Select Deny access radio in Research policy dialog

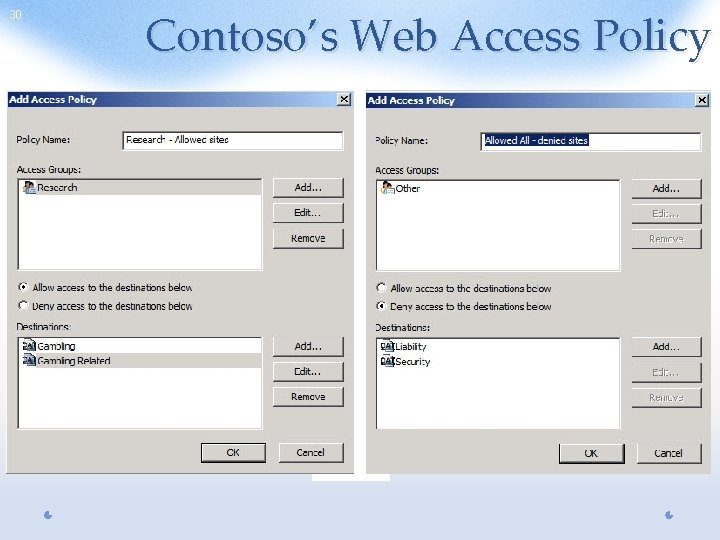pos(23,305)
